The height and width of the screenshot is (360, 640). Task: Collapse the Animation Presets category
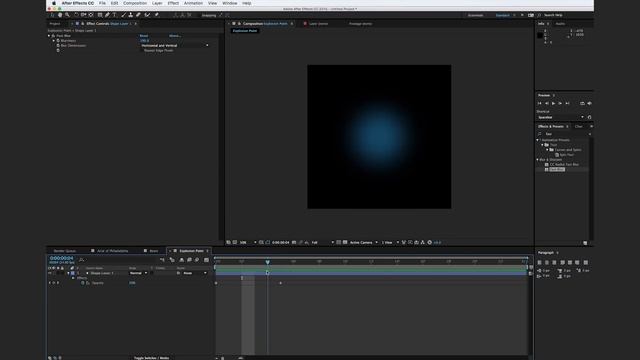point(538,140)
